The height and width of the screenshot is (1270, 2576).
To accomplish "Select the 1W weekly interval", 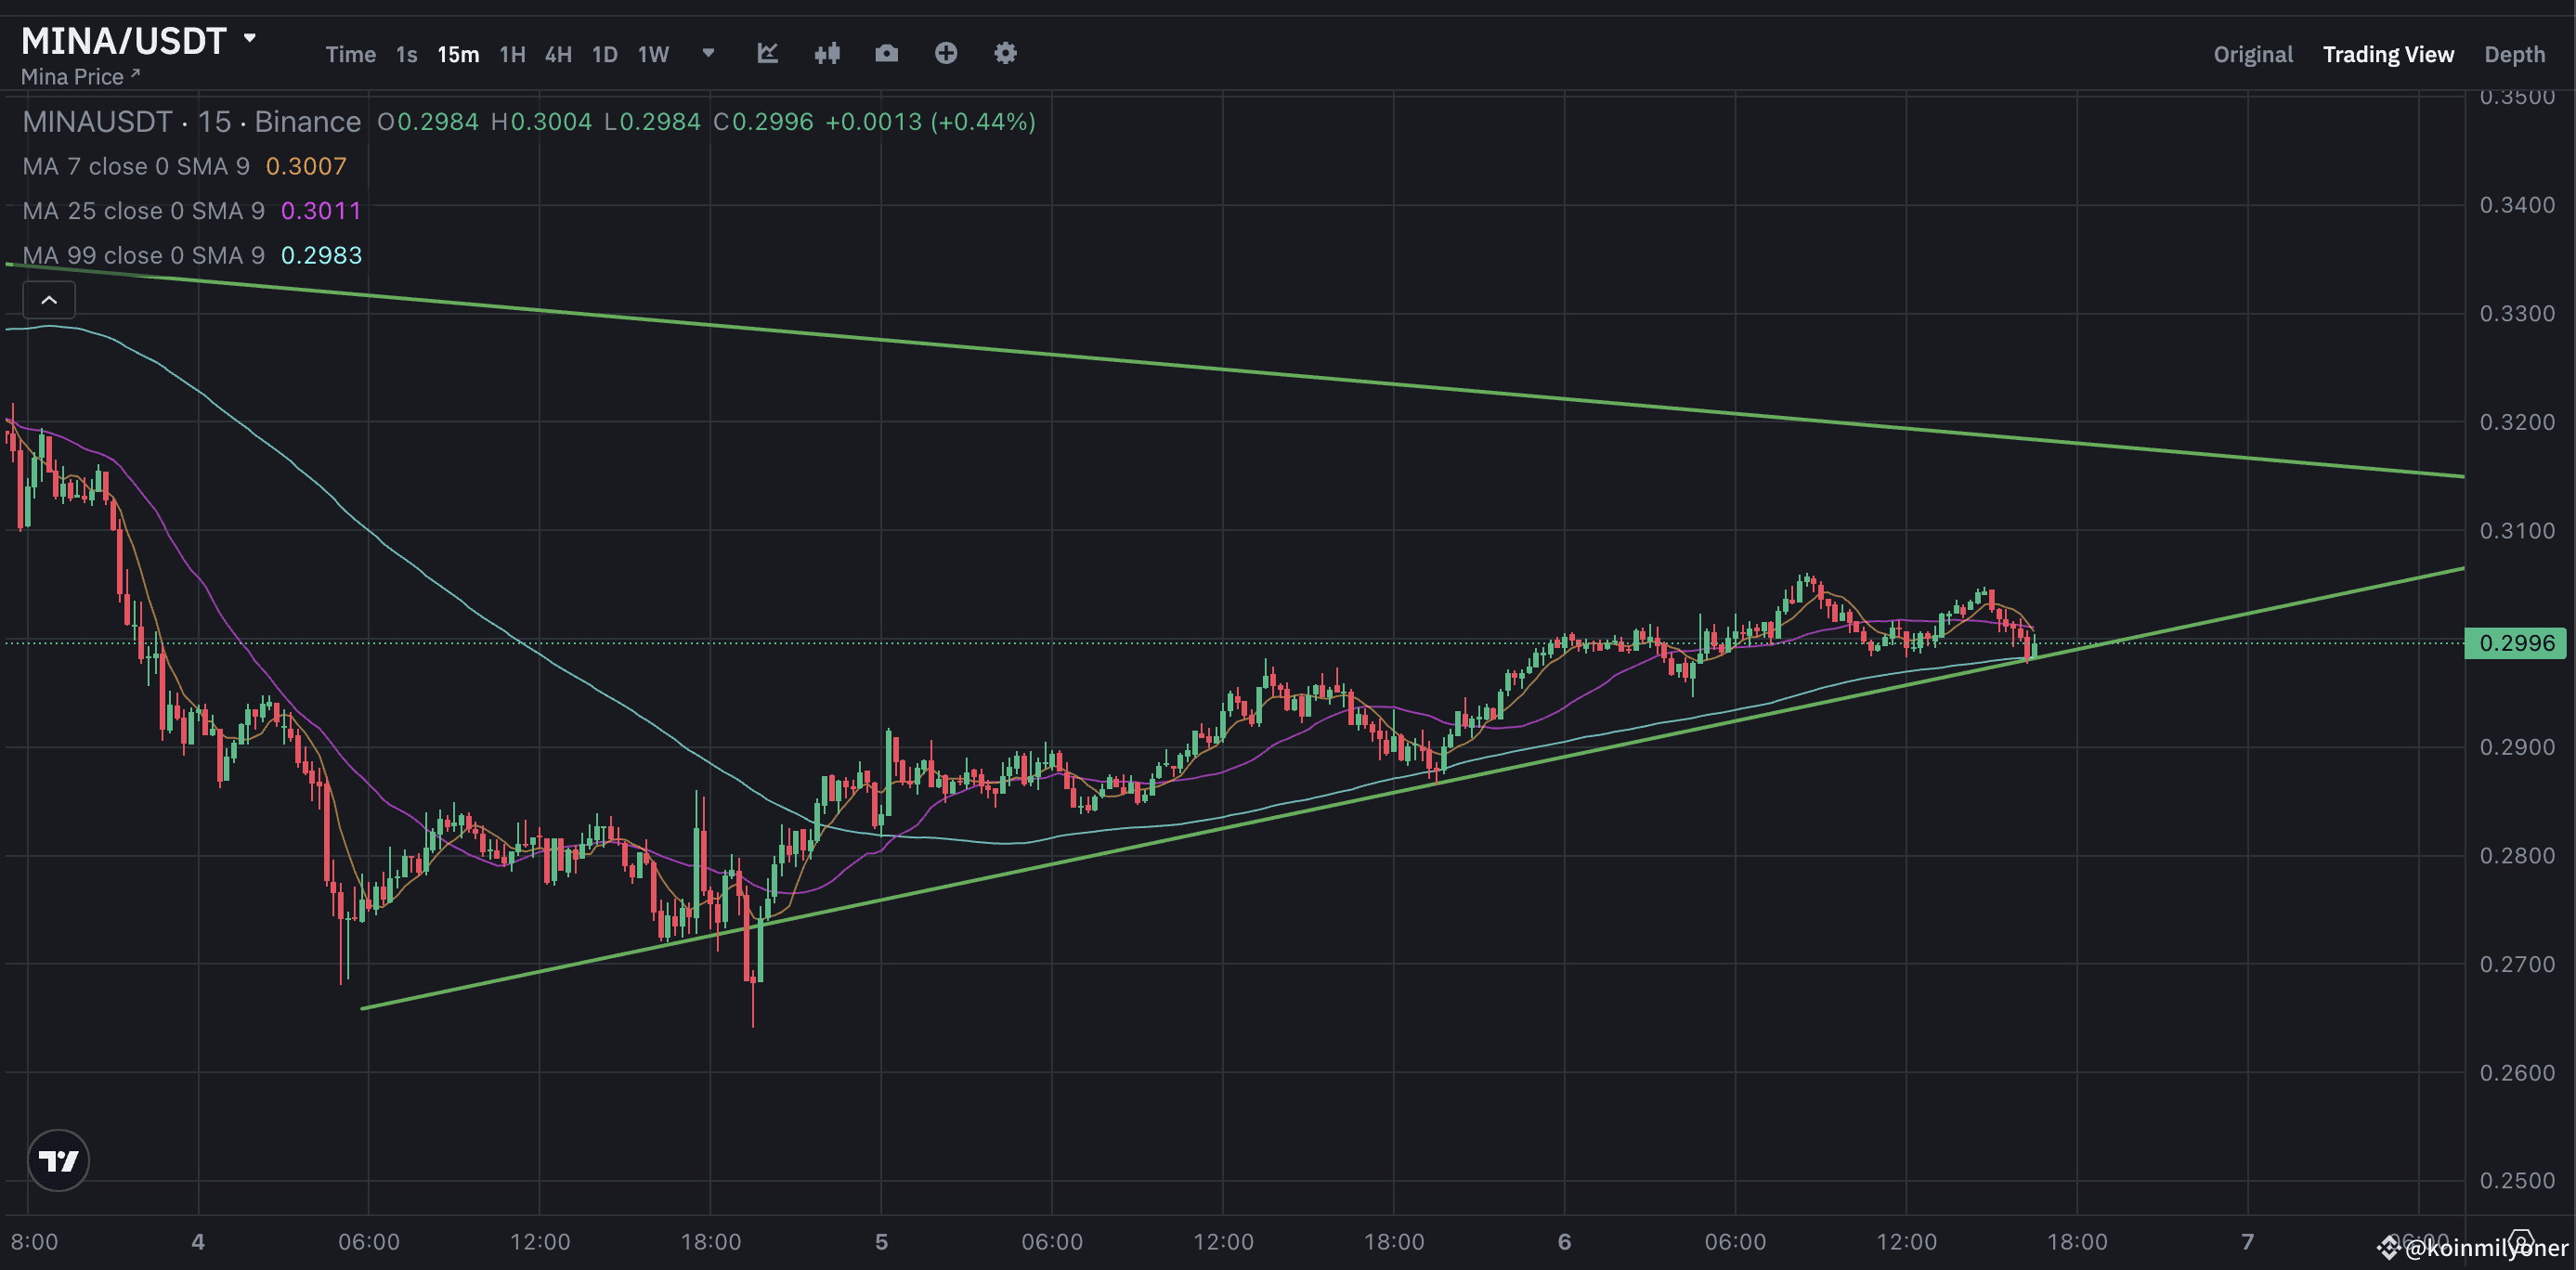I will [x=652, y=55].
